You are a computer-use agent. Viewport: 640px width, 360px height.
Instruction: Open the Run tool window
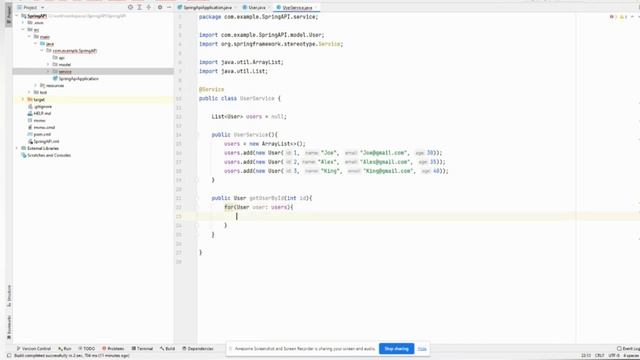(64, 349)
